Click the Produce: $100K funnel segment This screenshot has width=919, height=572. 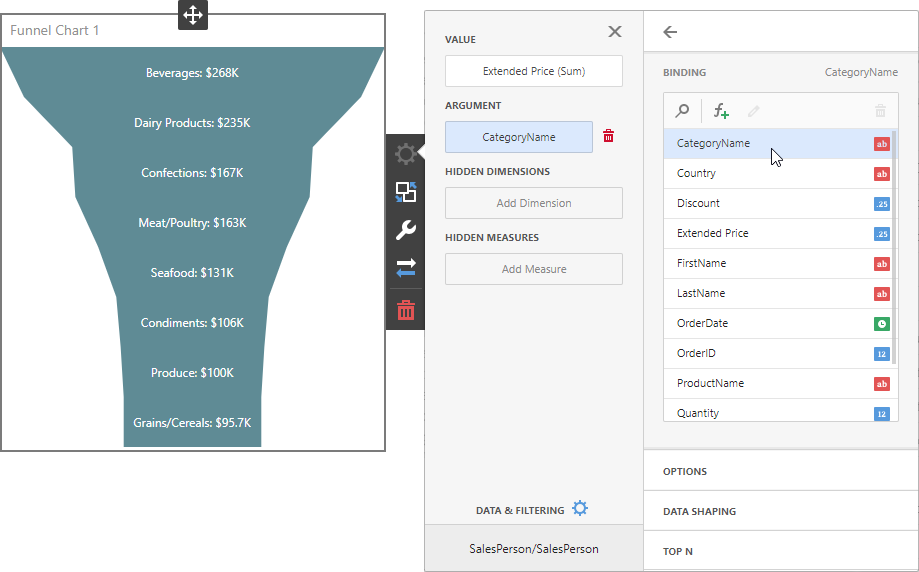click(192, 373)
